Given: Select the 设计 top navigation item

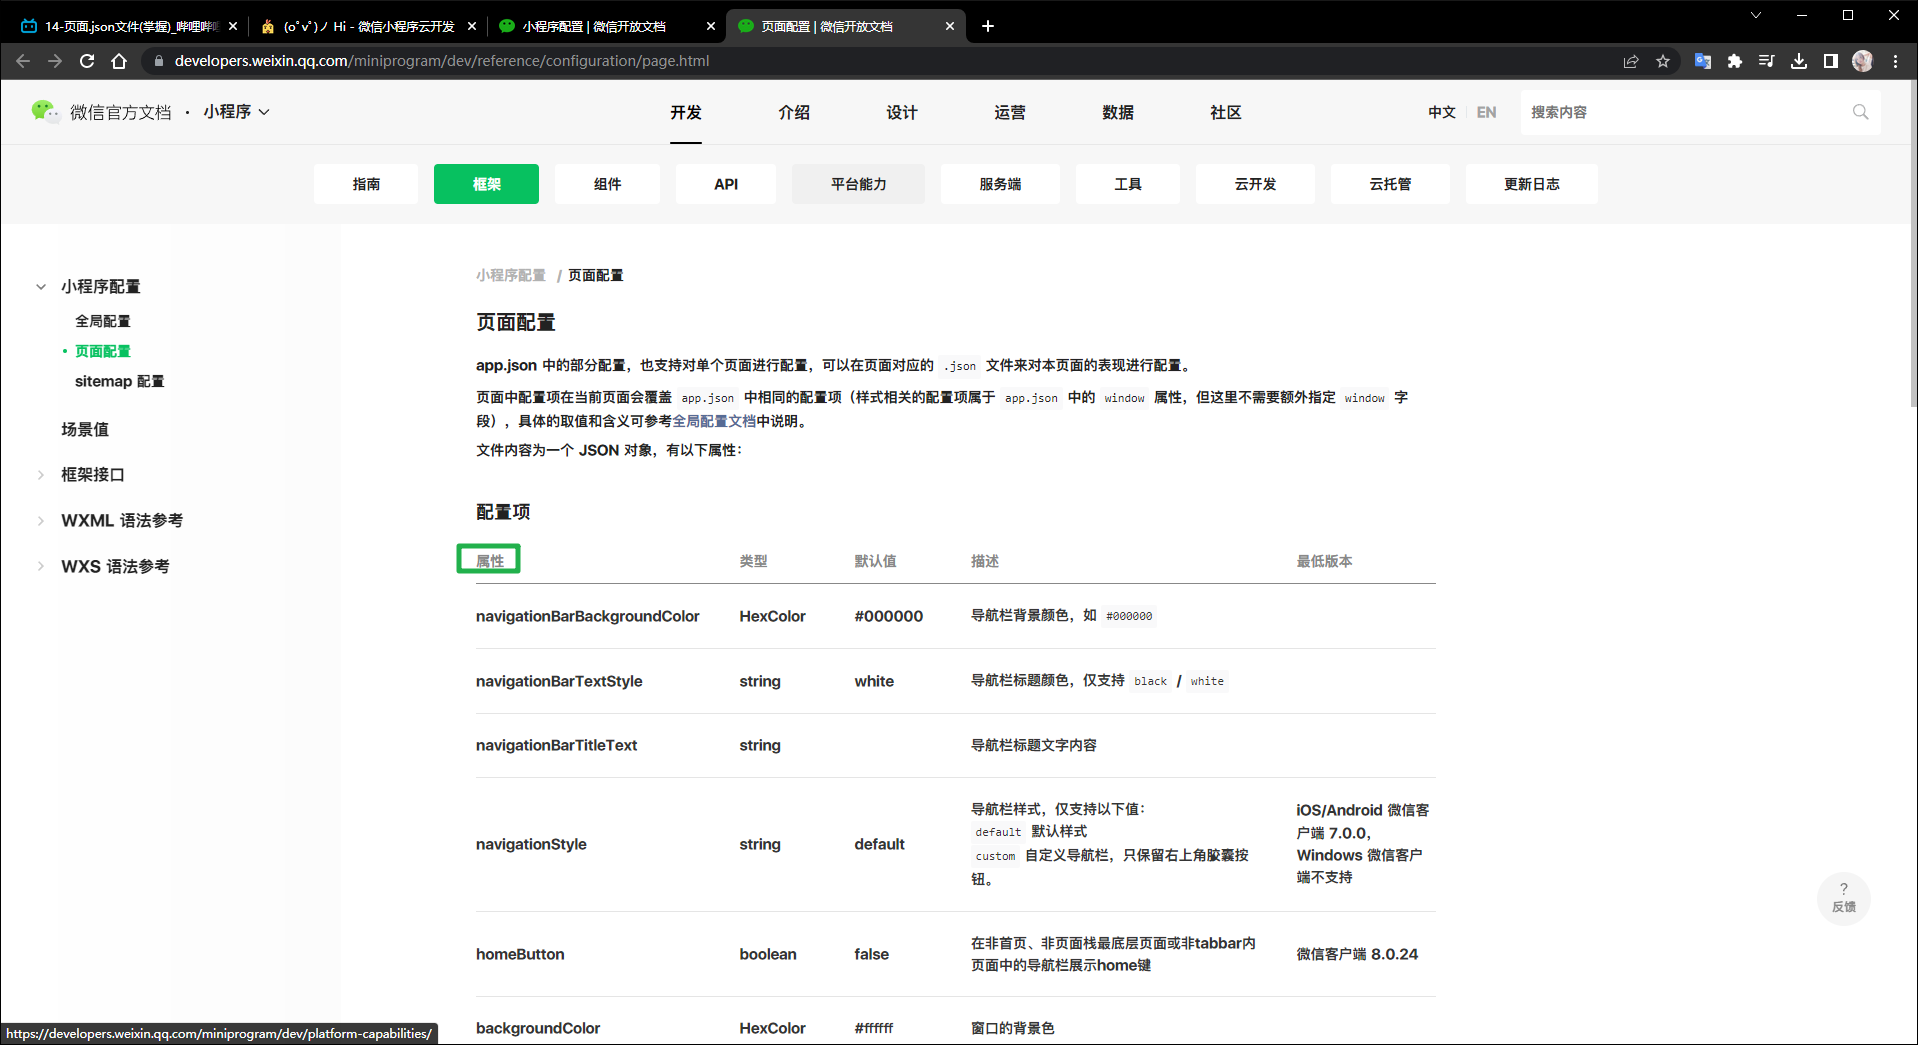Looking at the screenshot, I should pos(902,112).
